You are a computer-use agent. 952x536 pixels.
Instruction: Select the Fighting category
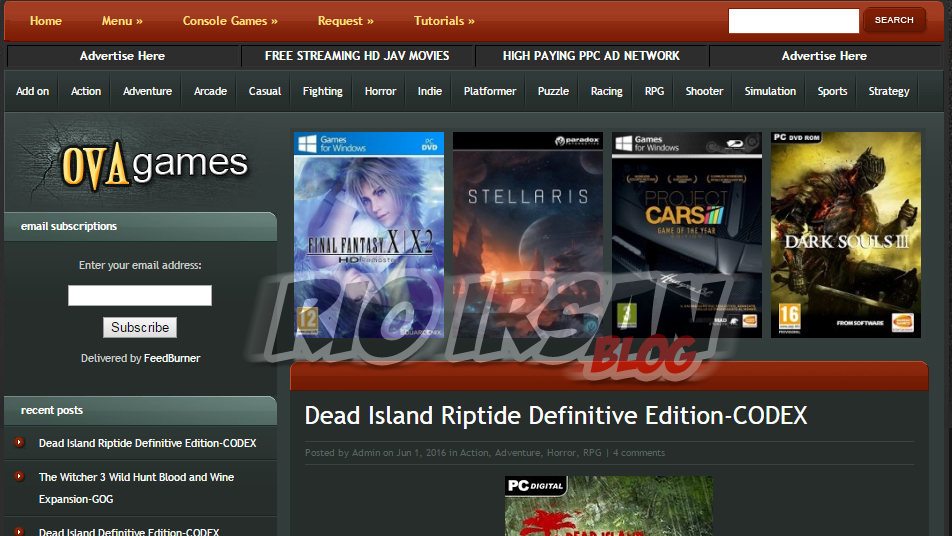point(322,91)
